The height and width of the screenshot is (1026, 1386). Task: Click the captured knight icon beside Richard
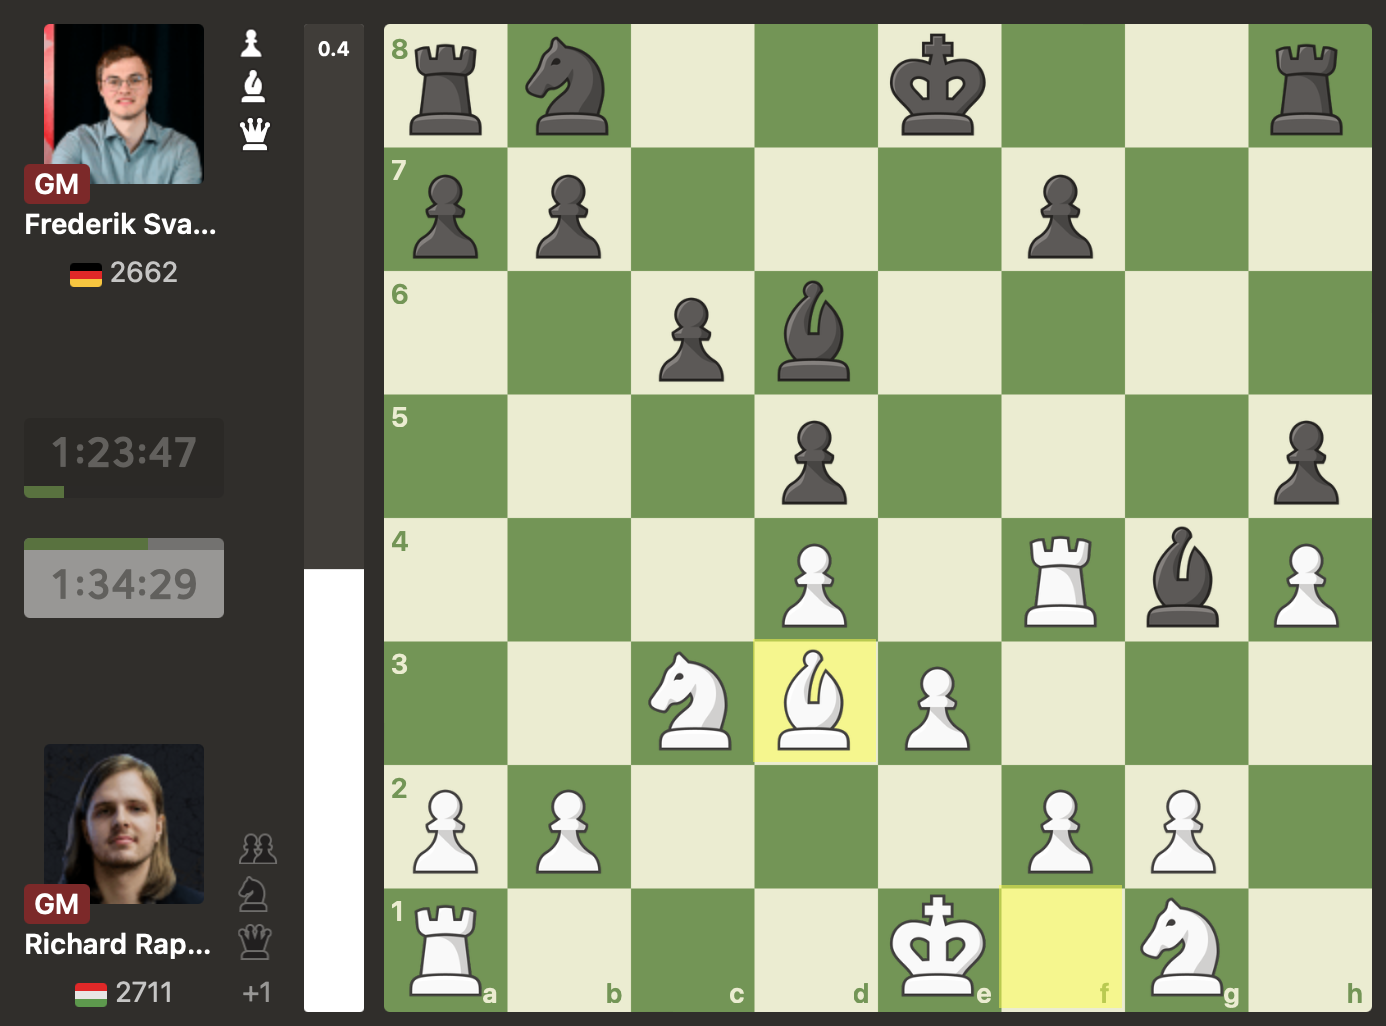click(x=254, y=894)
